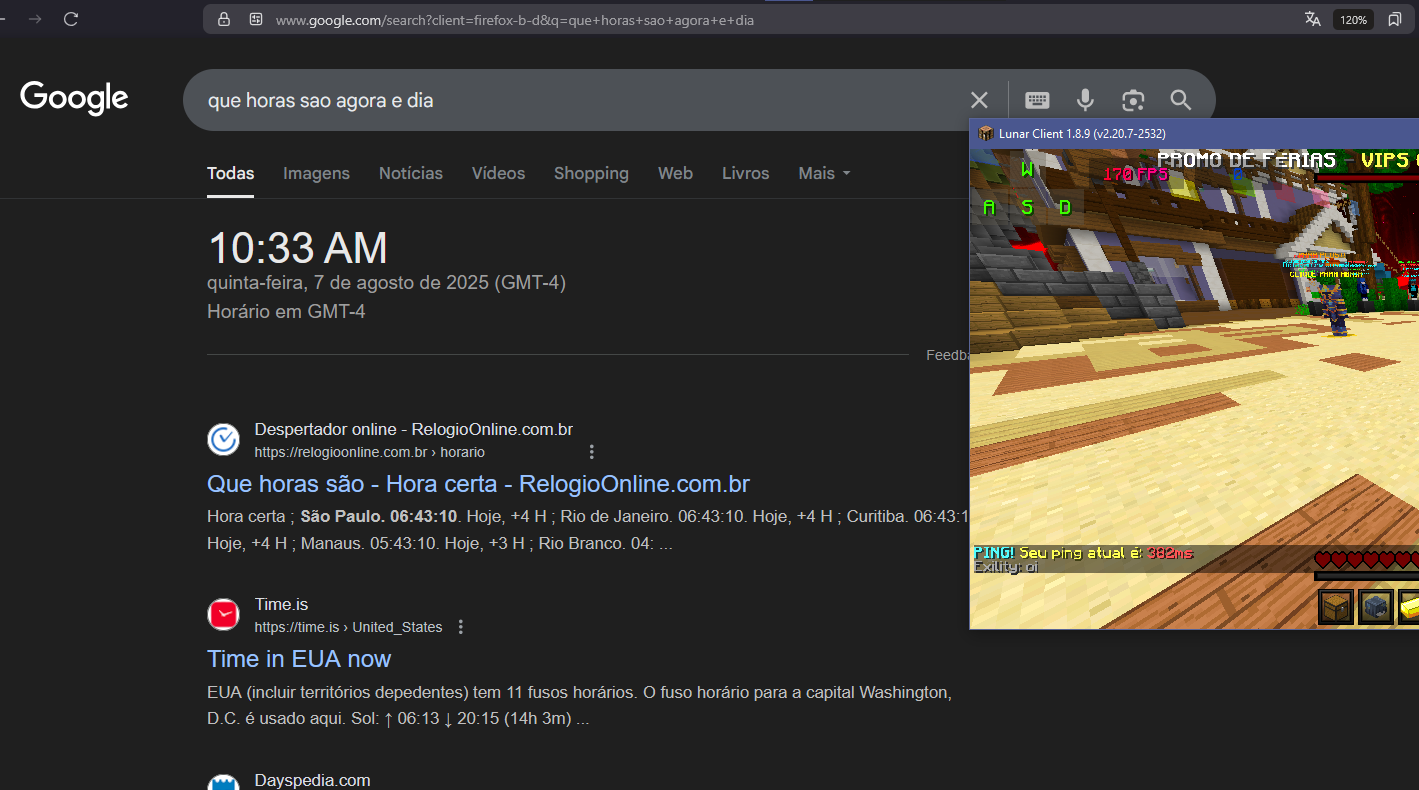Switch to the Vídeos tab

pos(498,173)
